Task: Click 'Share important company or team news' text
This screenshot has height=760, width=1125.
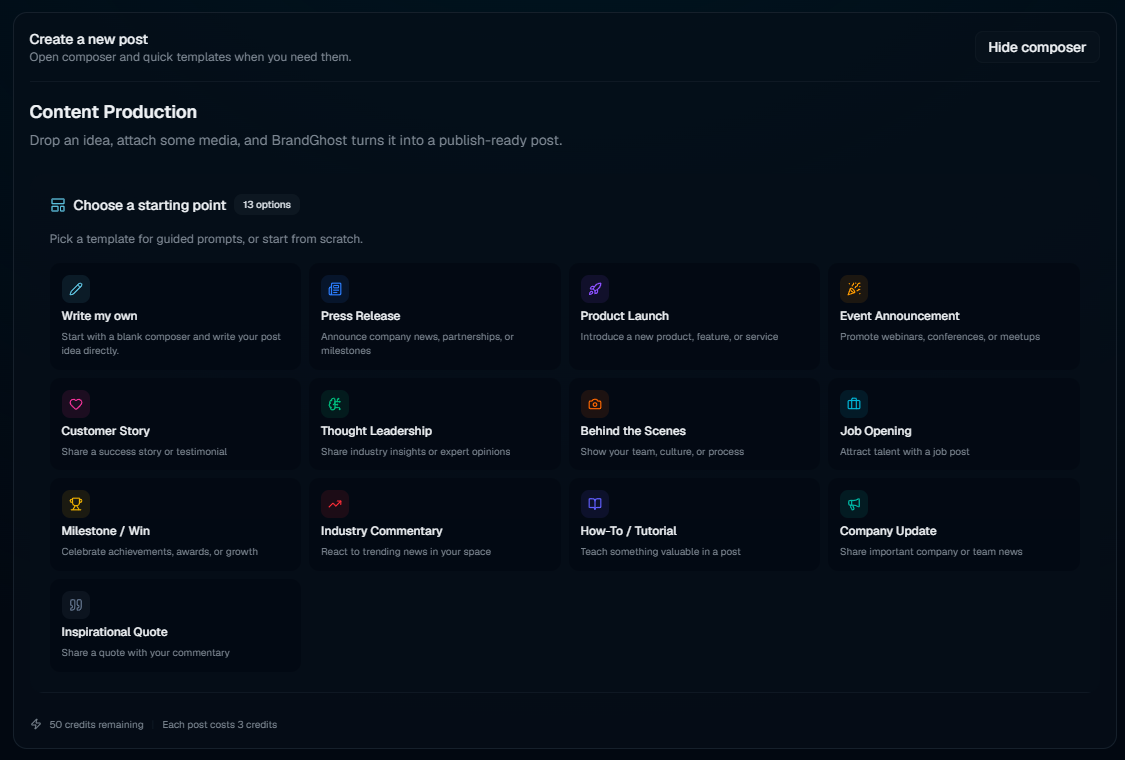Action: coord(931,552)
